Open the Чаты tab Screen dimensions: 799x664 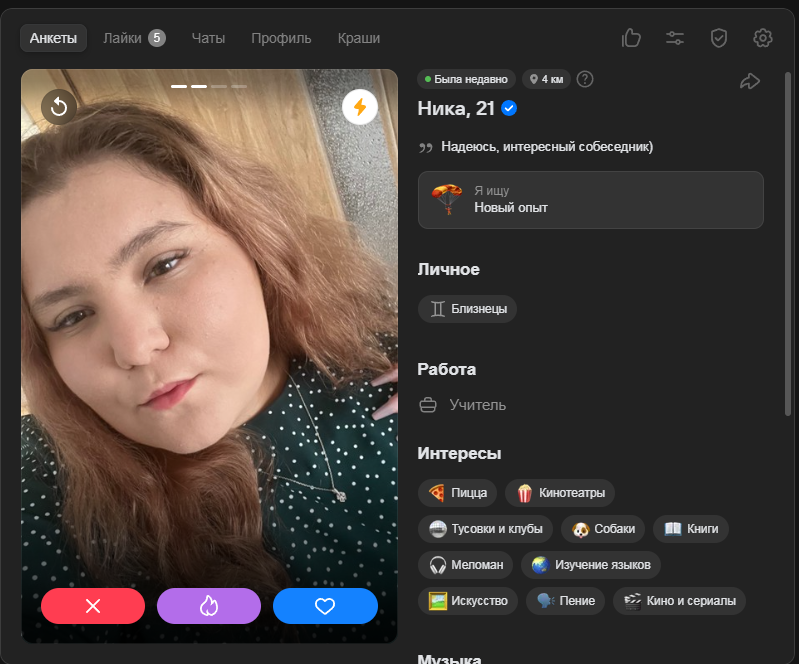coord(208,38)
